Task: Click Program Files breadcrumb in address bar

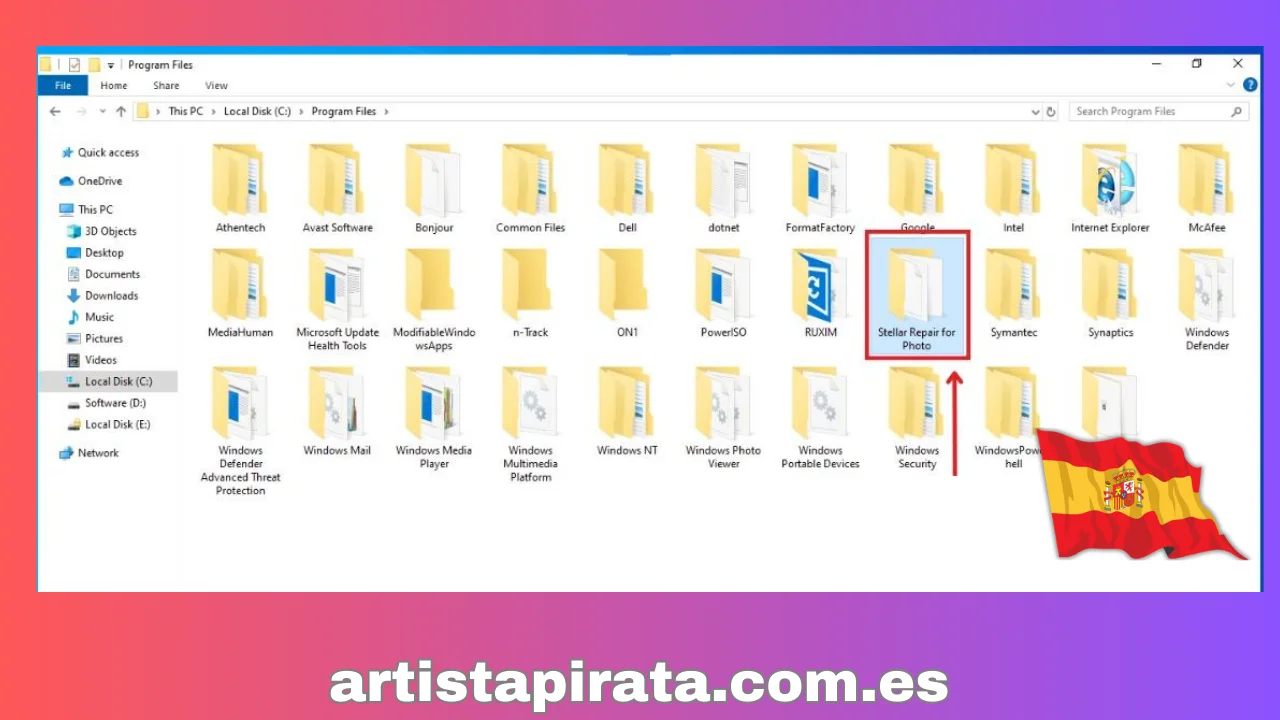Action: click(x=344, y=111)
